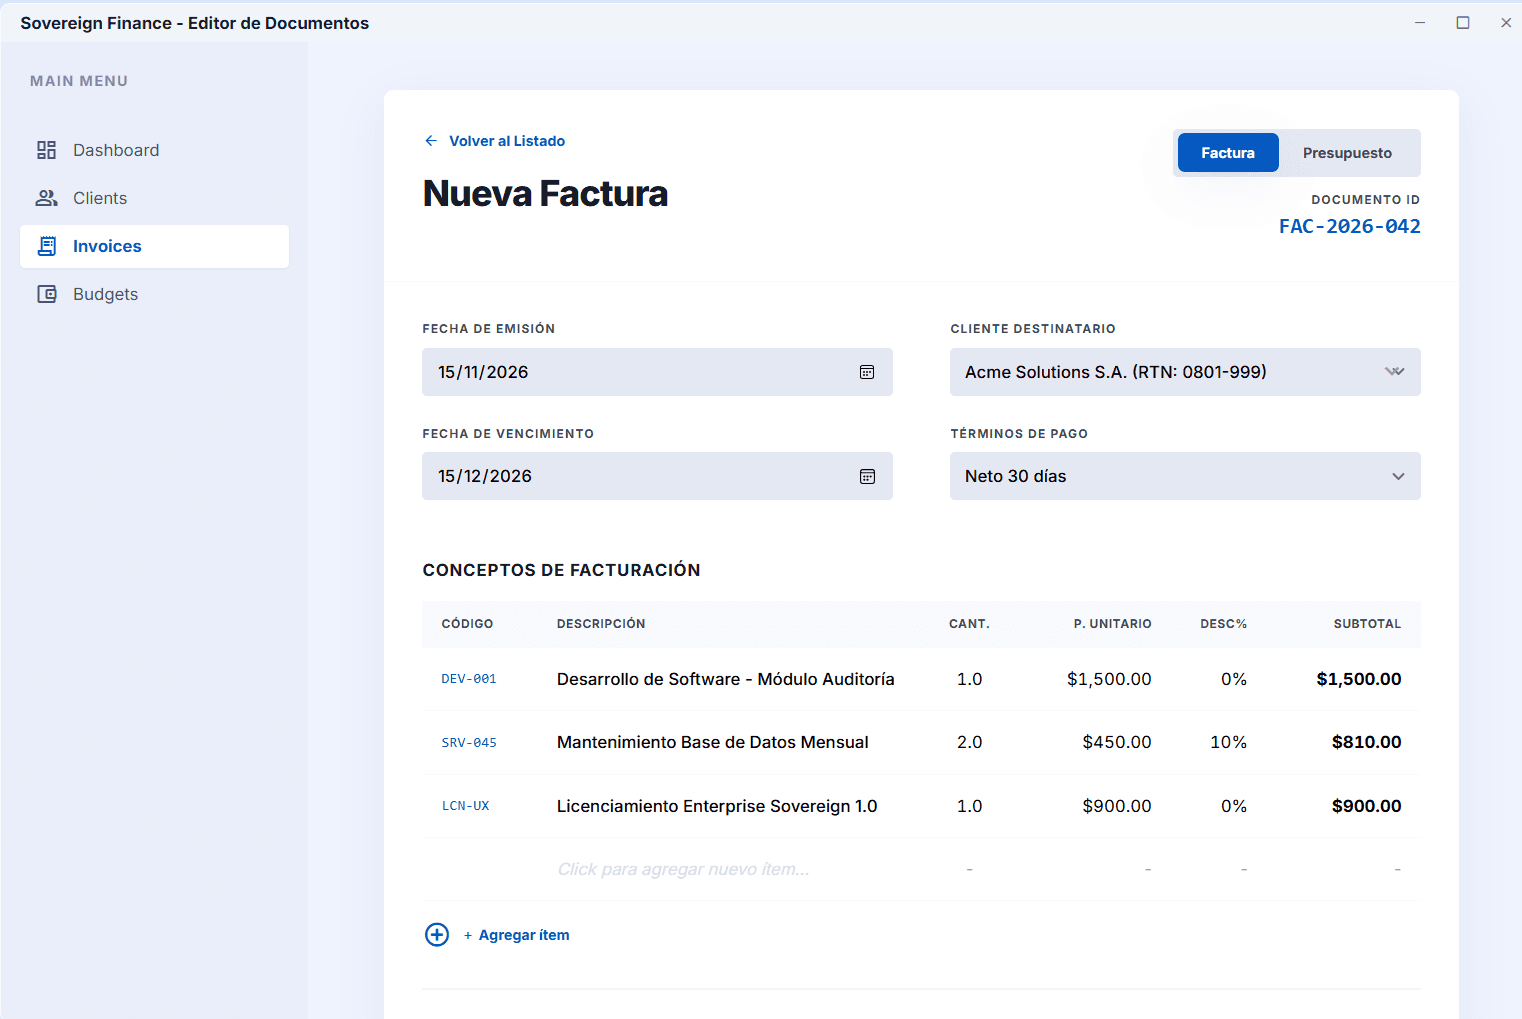The image size is (1522, 1019).
Task: Click the DESCRIPCIÓN column header
Action: click(601, 624)
